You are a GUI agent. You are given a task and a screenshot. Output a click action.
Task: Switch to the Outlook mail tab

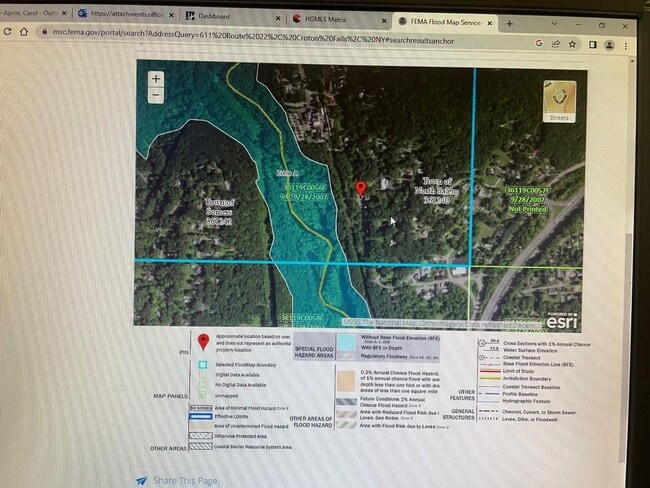[33, 13]
